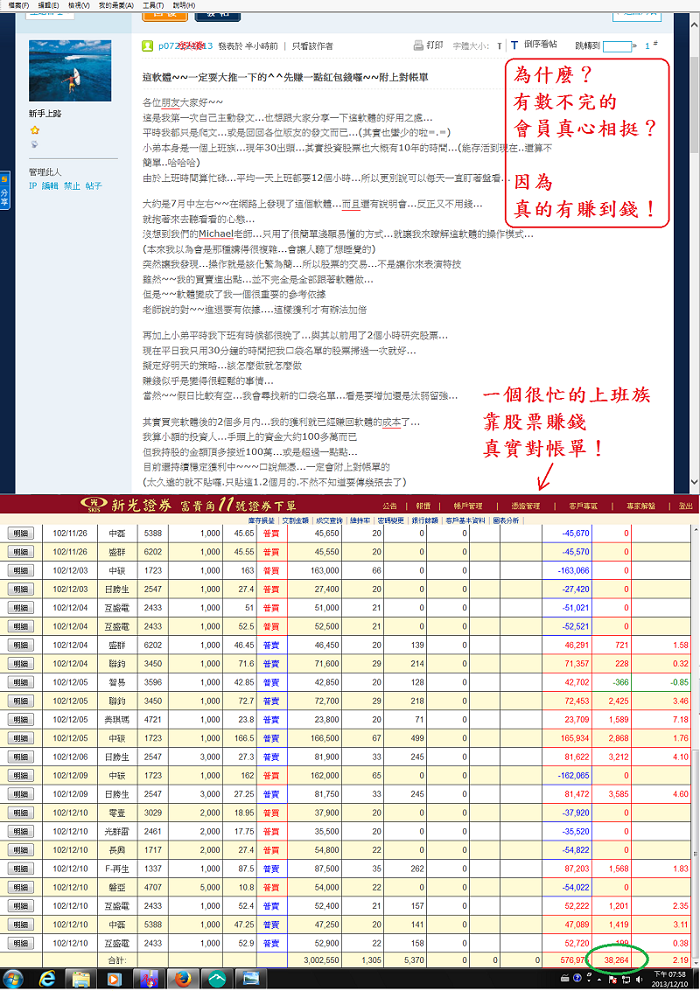Open the 檢視(V) menu

pos(78,5)
